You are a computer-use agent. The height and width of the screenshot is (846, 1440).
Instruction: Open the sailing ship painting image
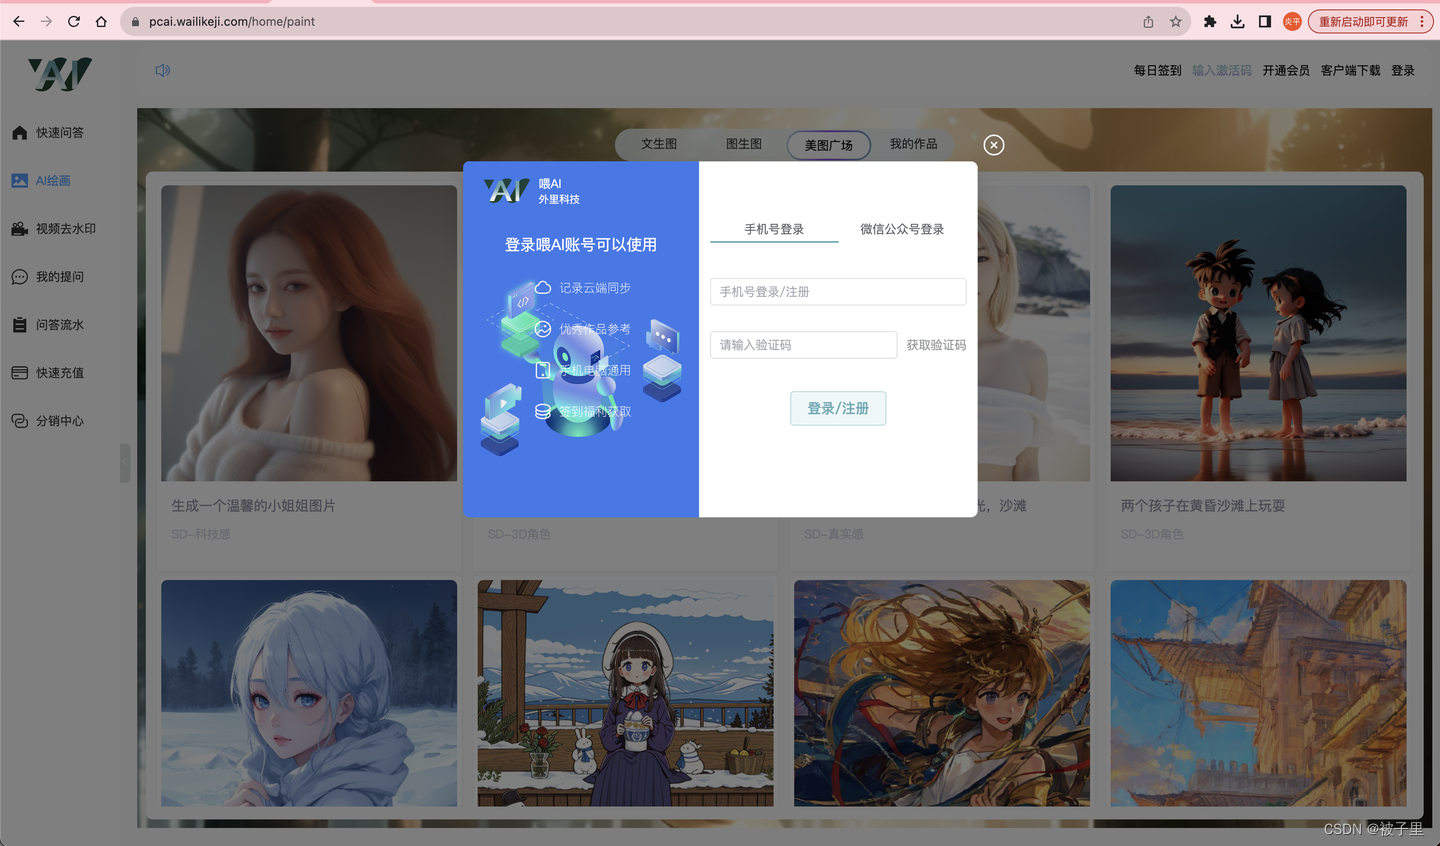(x=1258, y=693)
